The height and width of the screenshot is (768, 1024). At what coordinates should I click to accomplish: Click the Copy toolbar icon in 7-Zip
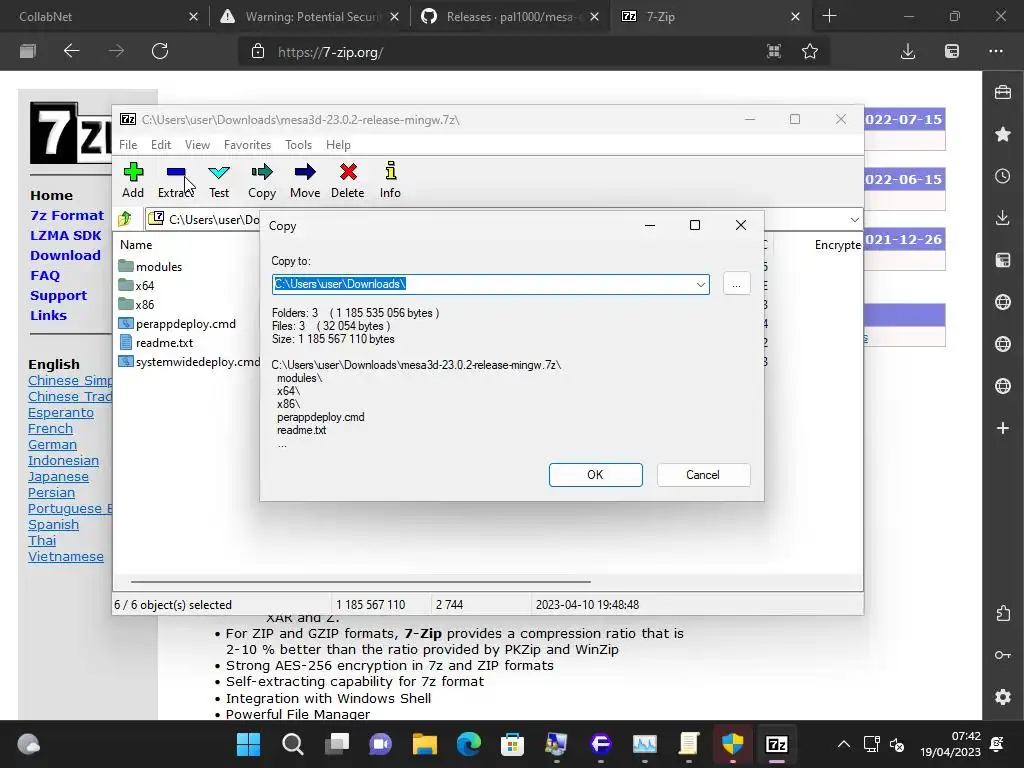tap(262, 180)
